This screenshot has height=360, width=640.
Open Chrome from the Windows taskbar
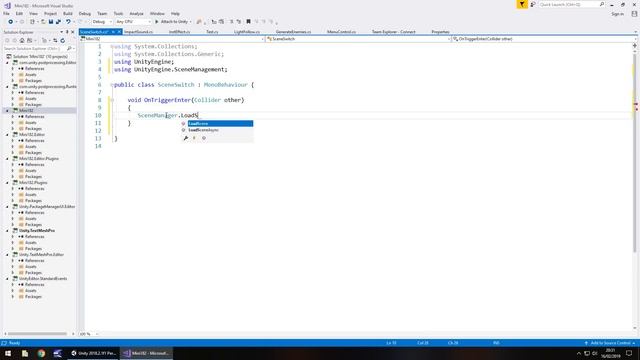(41, 353)
